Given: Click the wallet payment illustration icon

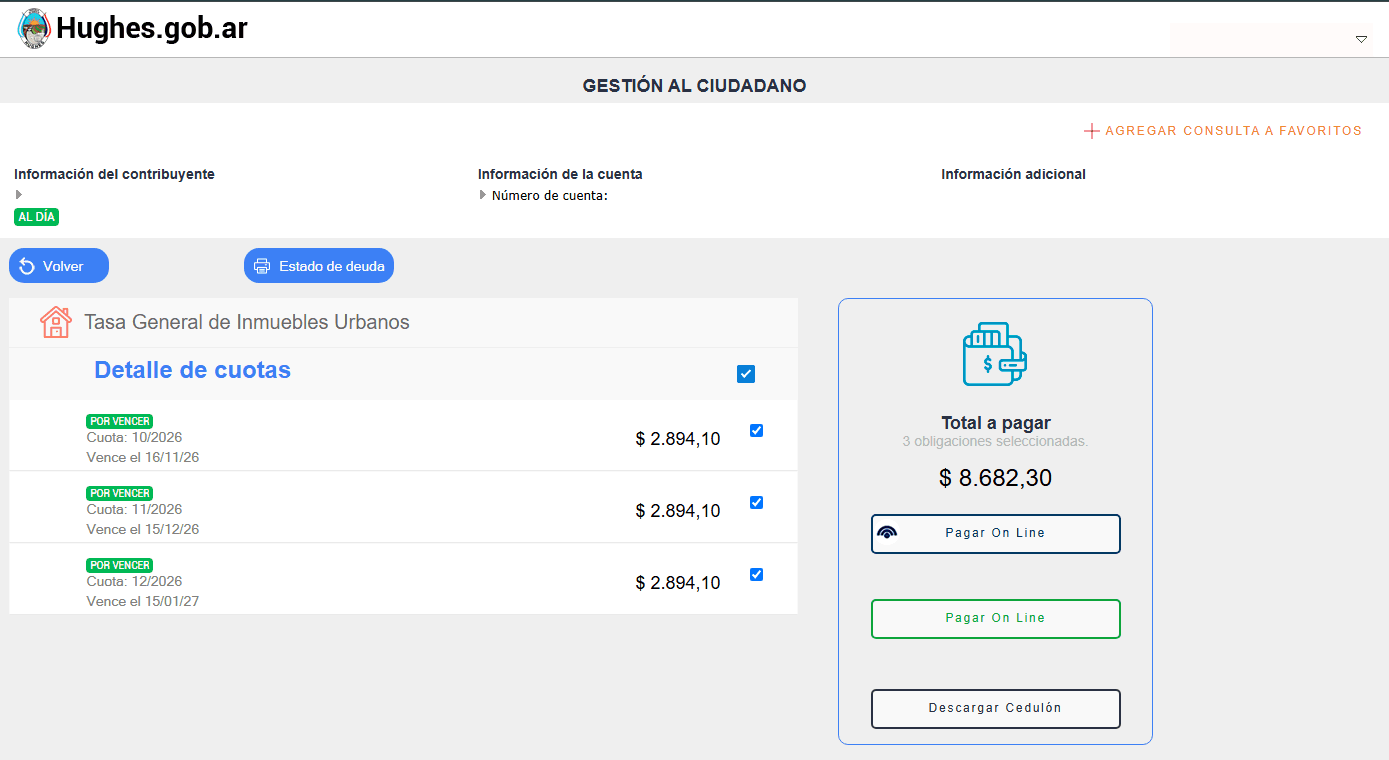Looking at the screenshot, I should (x=995, y=354).
